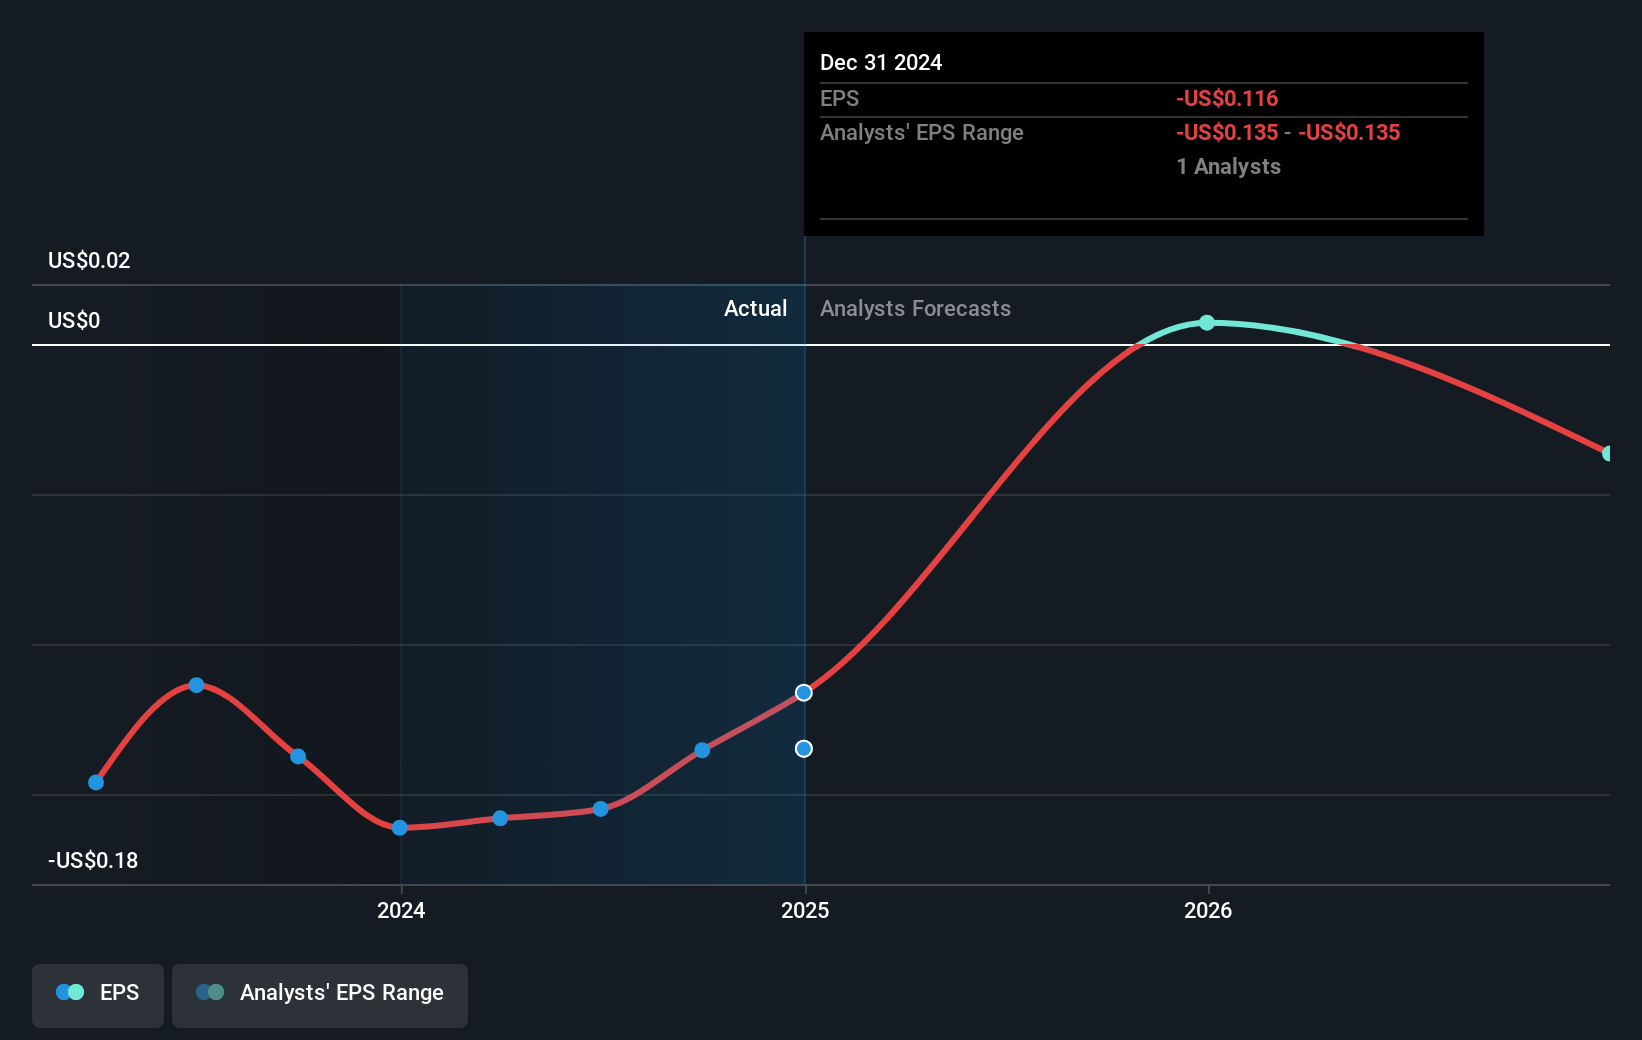Switch to the Analysts Forecasts section label

click(x=915, y=308)
